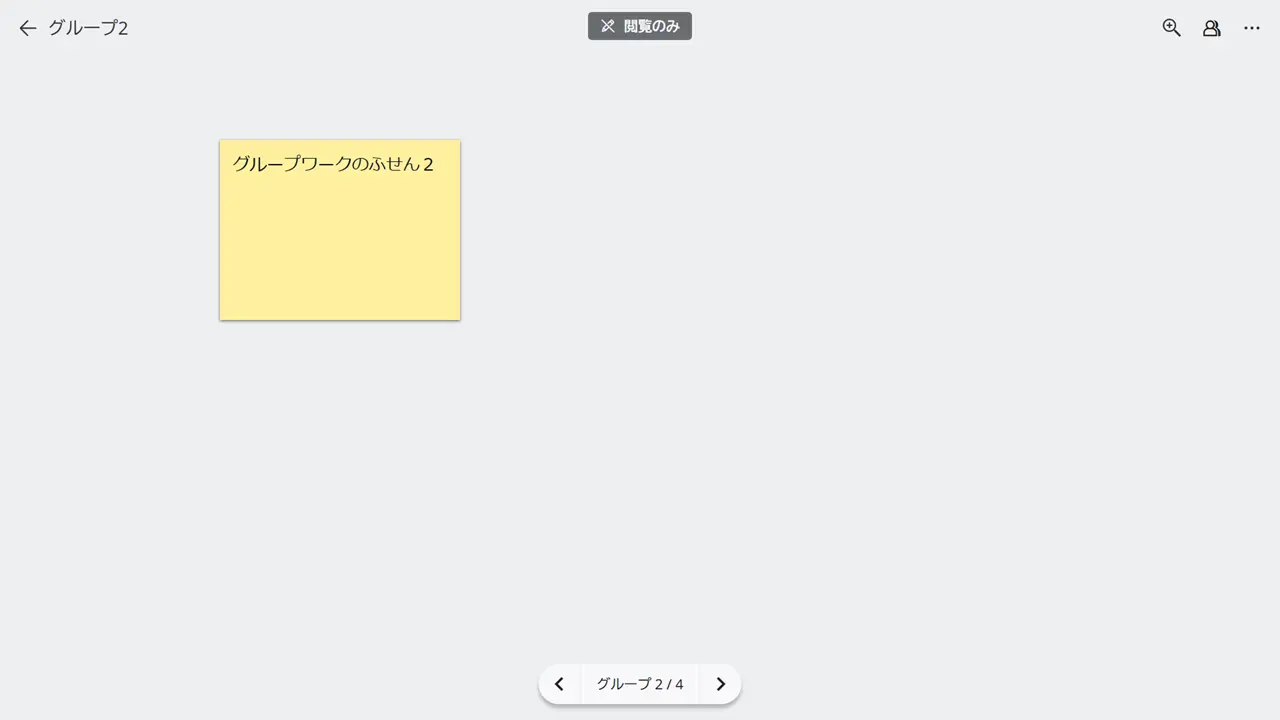The image size is (1280, 720).
Task: Click the people icon to see members
Action: click(x=1211, y=28)
